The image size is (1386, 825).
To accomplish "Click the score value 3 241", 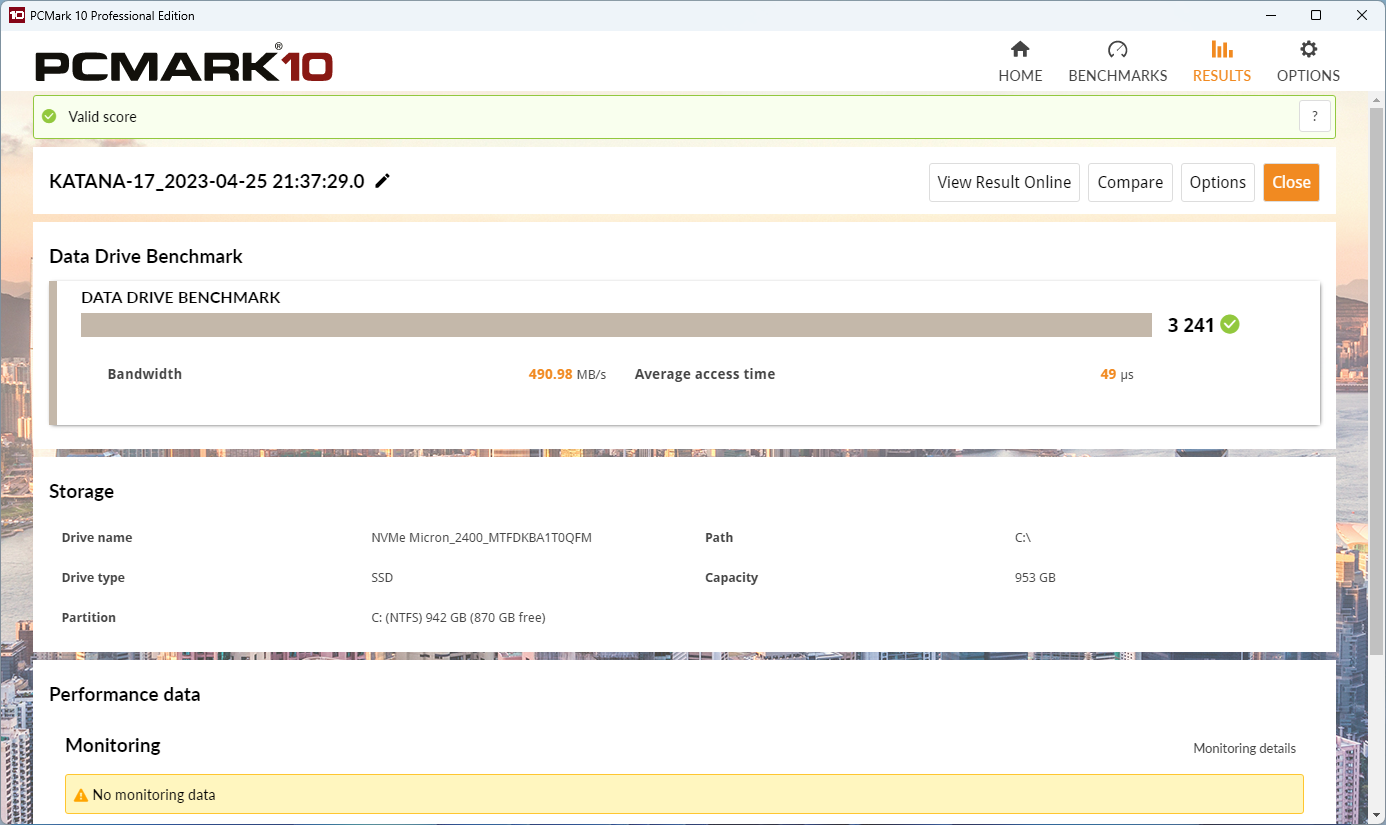I will coord(1190,325).
